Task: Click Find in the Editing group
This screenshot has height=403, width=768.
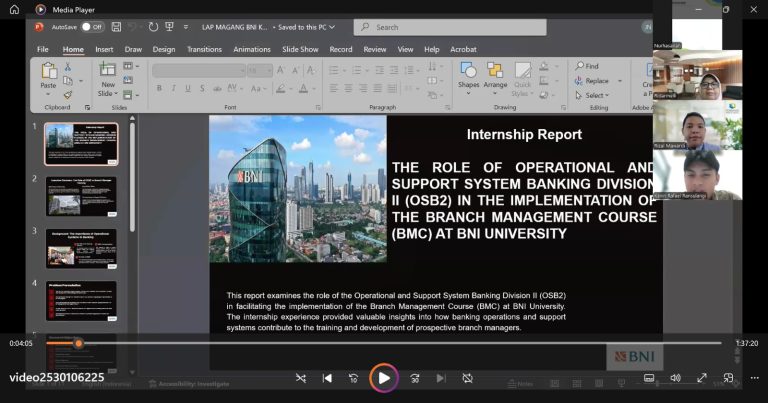Action: pyautogui.click(x=587, y=66)
